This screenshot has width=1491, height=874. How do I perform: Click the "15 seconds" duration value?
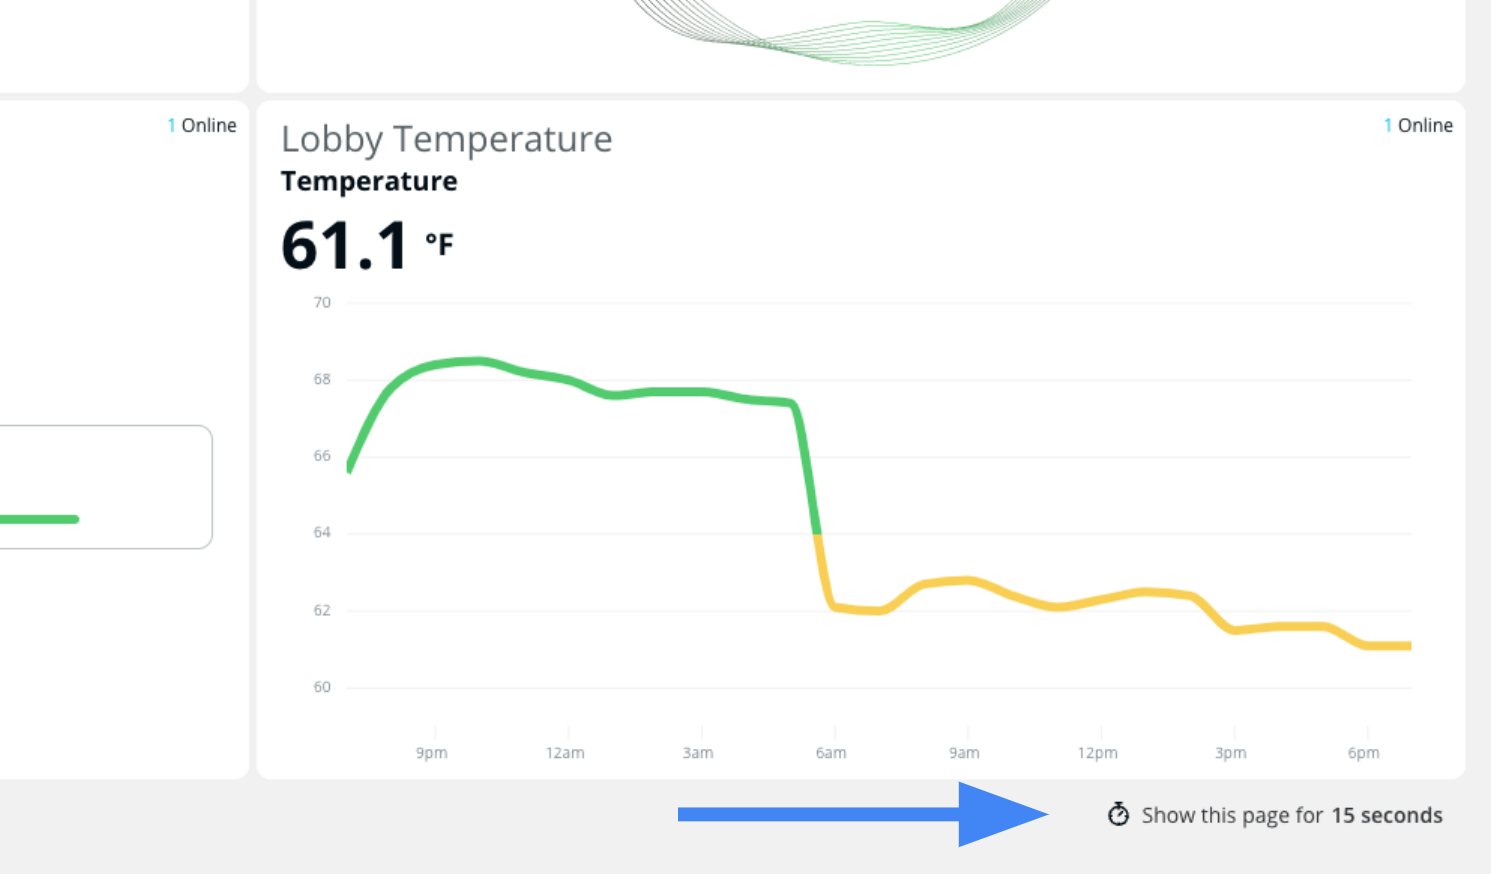tap(1386, 816)
